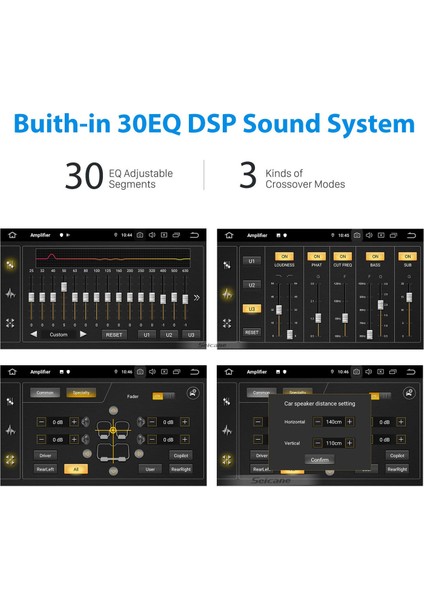Screen dimensions: 424x600
Task: Increase Horizontal distance with plus button
Action: click(349, 422)
